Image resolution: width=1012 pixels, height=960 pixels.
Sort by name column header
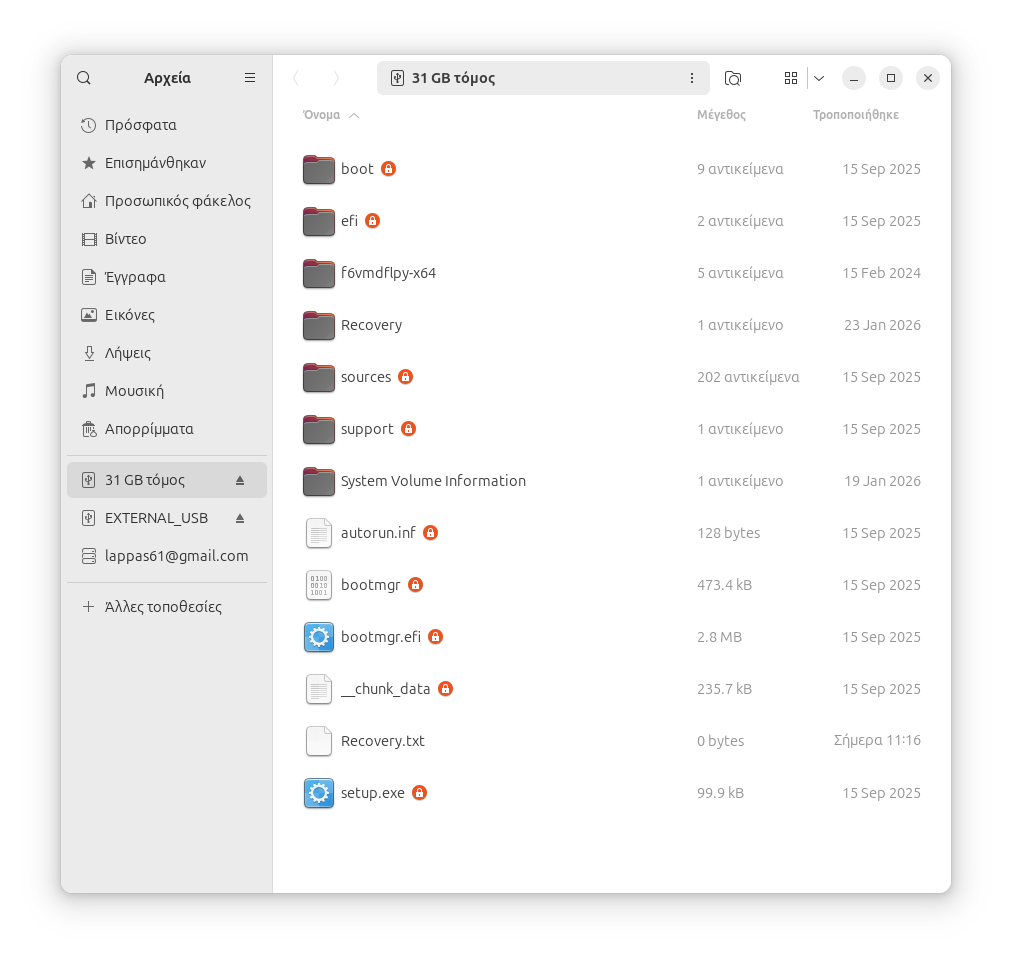(322, 115)
